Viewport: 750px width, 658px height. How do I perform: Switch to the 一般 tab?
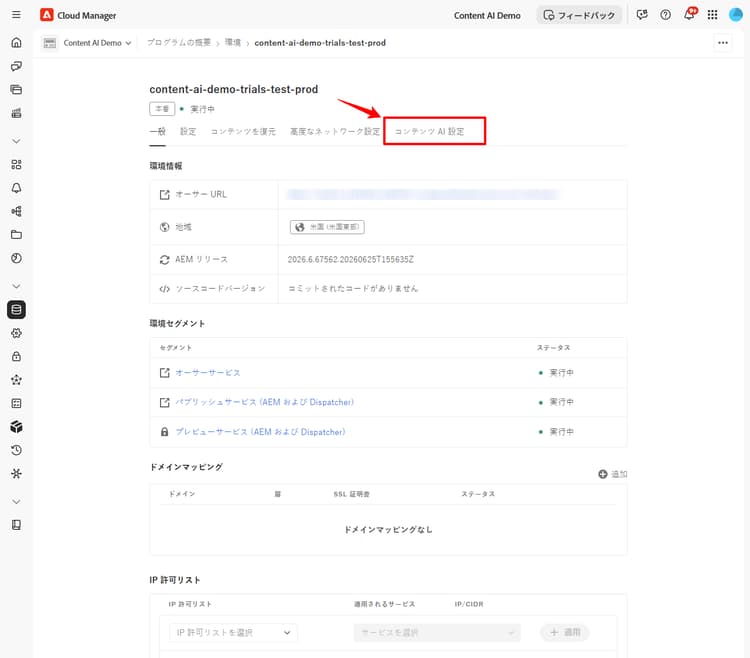(x=157, y=132)
